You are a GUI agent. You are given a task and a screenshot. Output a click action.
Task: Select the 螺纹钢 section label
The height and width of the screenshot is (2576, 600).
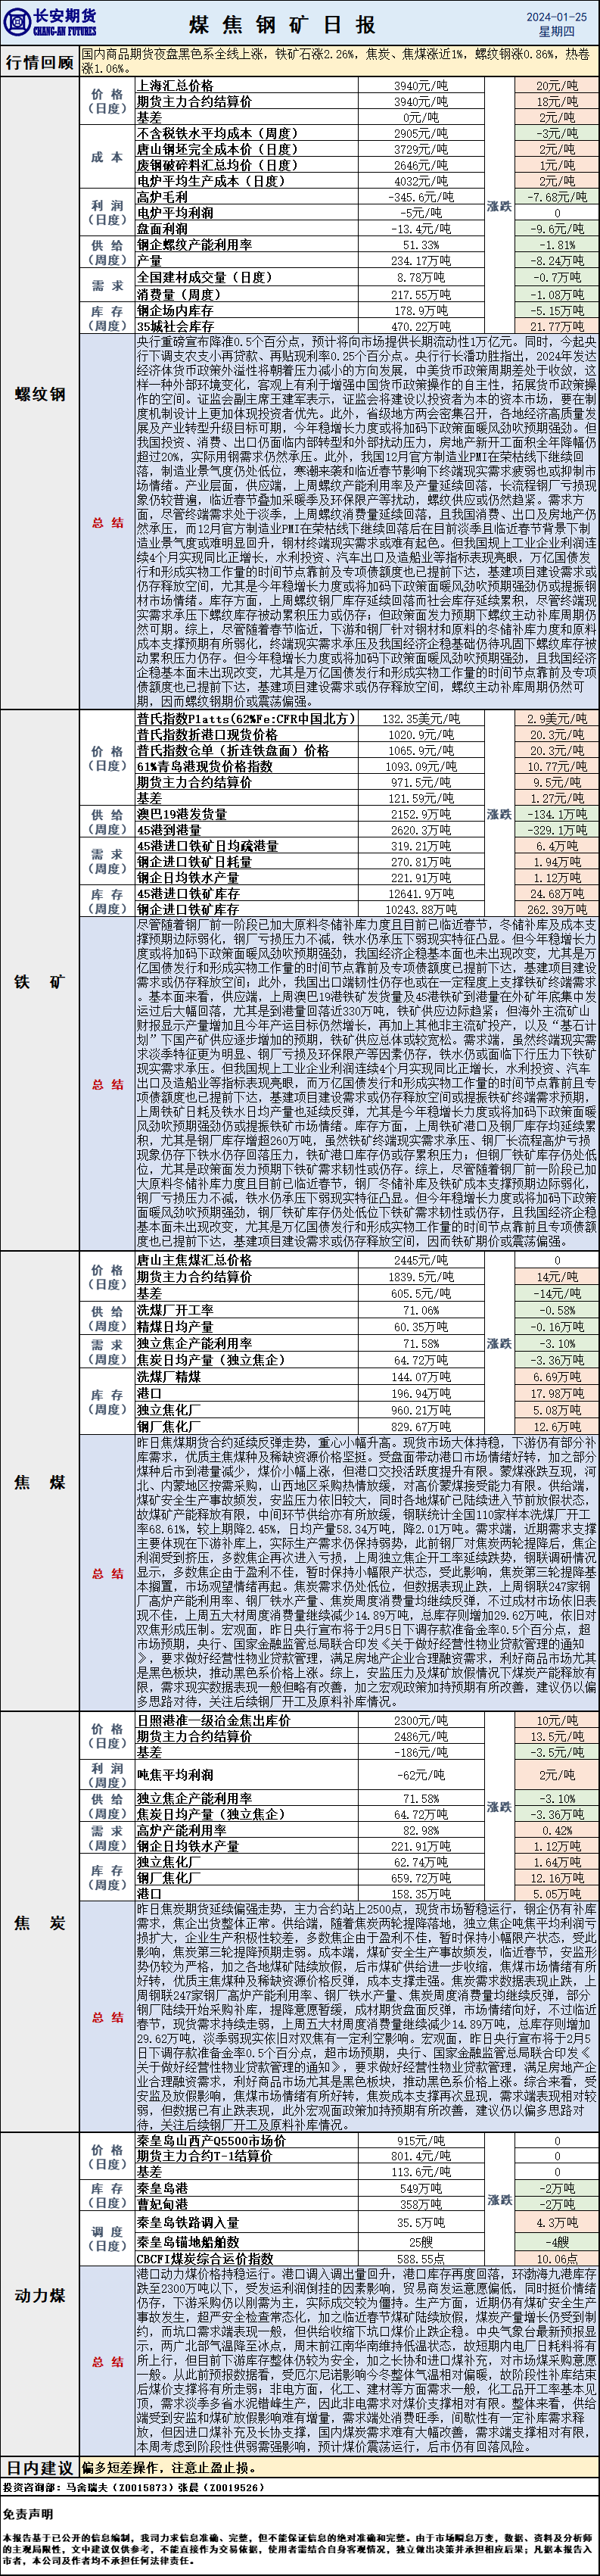tap(40, 394)
